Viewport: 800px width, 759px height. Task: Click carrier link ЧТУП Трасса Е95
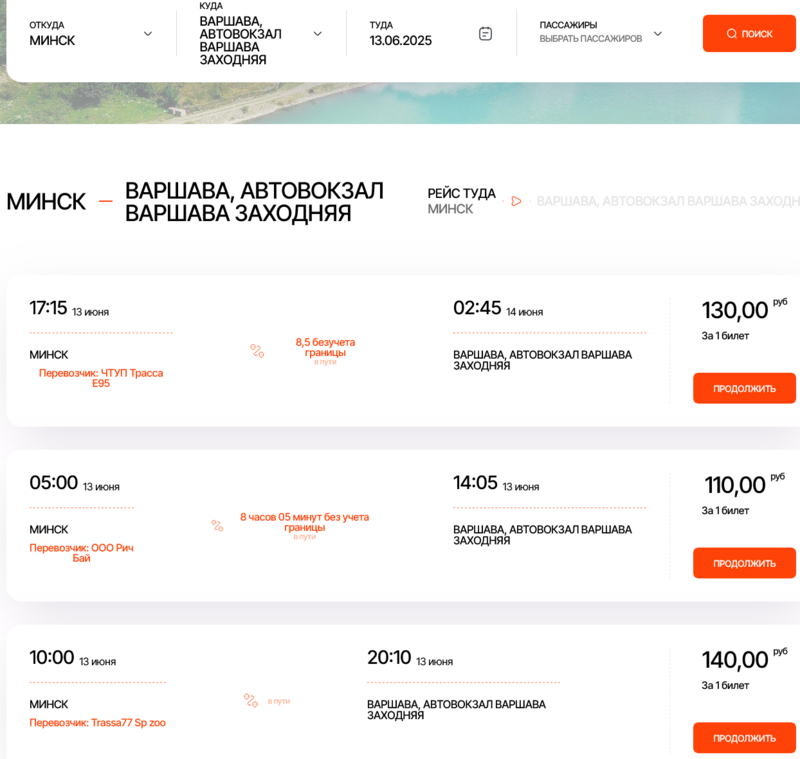click(101, 378)
